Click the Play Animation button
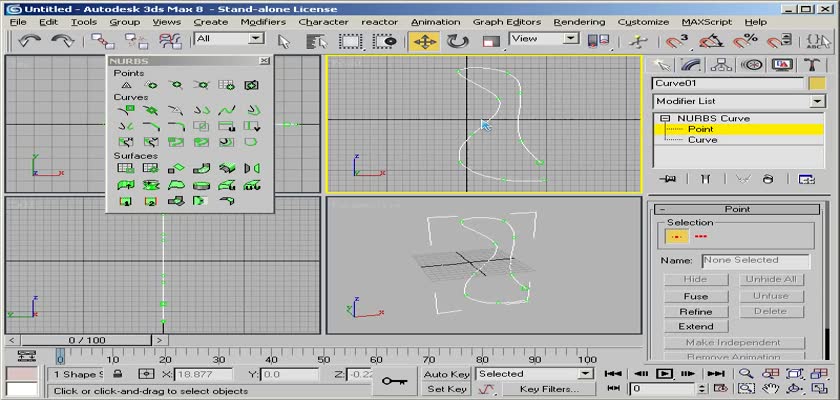Screen dimensions: 840x400 click(x=664, y=374)
